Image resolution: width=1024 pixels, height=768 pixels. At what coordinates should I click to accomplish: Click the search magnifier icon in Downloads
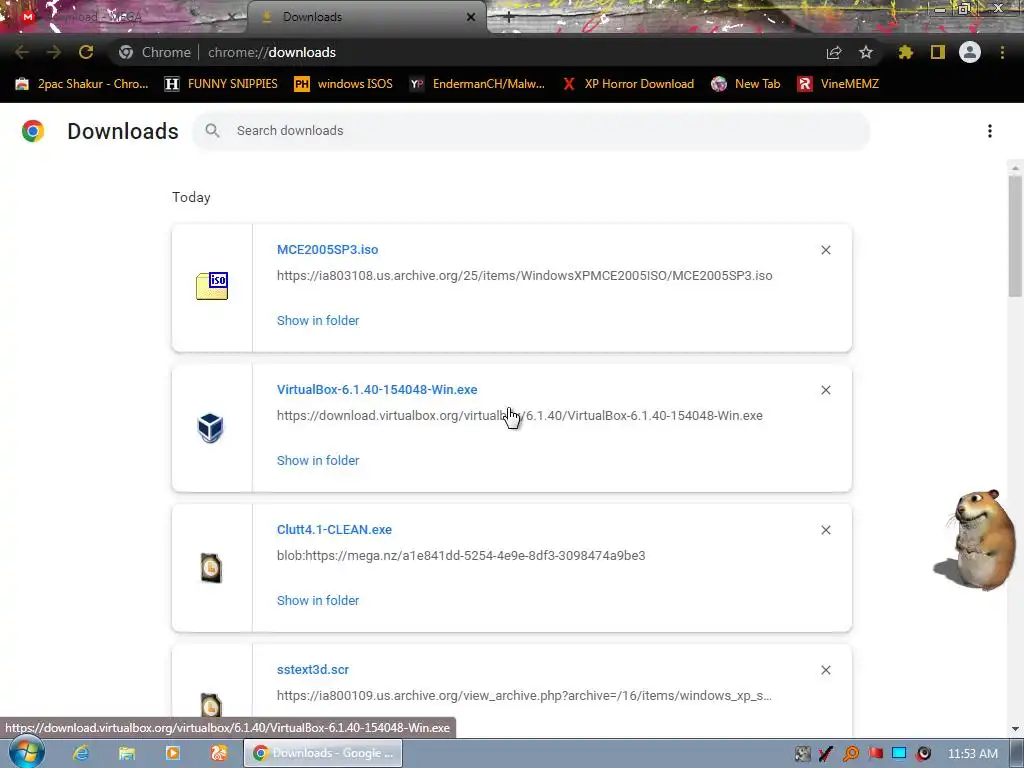point(212,131)
